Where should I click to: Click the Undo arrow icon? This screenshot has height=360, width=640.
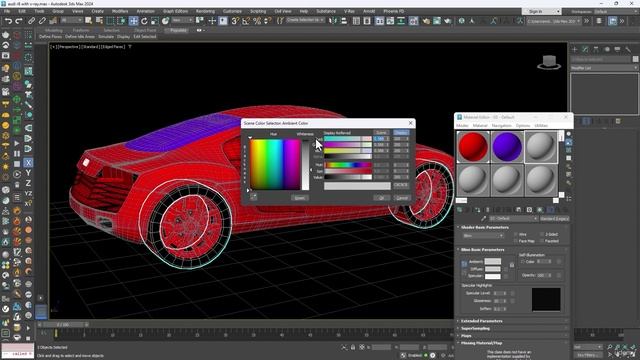pyautogui.click(x=8, y=21)
